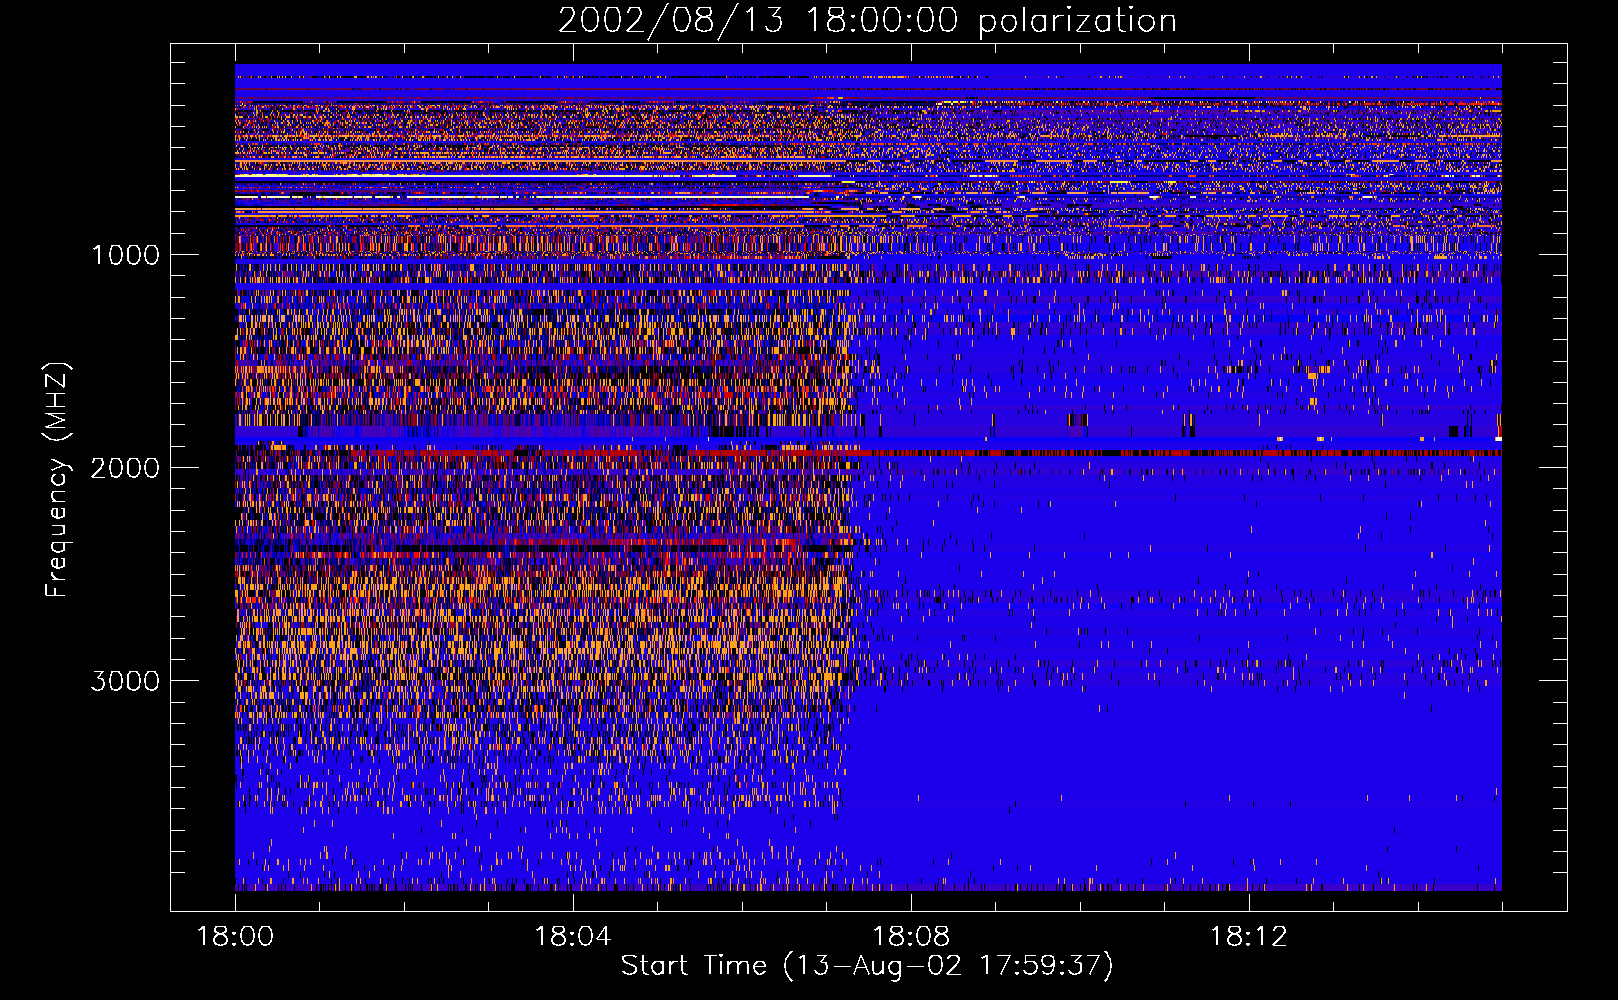Click the 18:04 time axis label

click(x=573, y=937)
